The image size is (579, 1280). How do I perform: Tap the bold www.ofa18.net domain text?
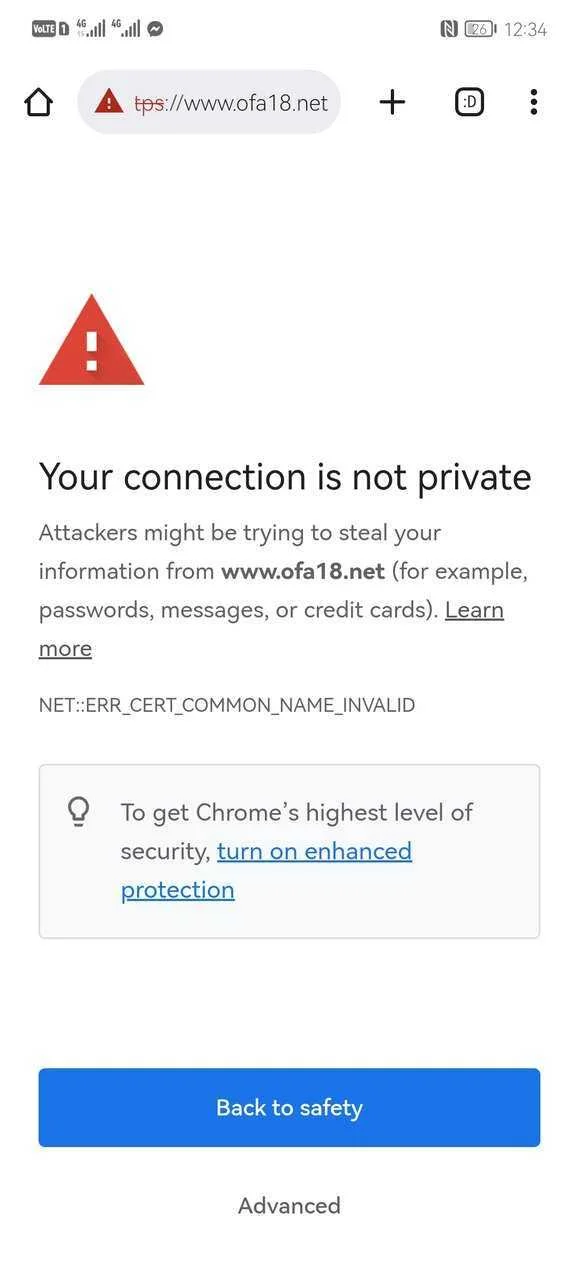click(x=303, y=571)
